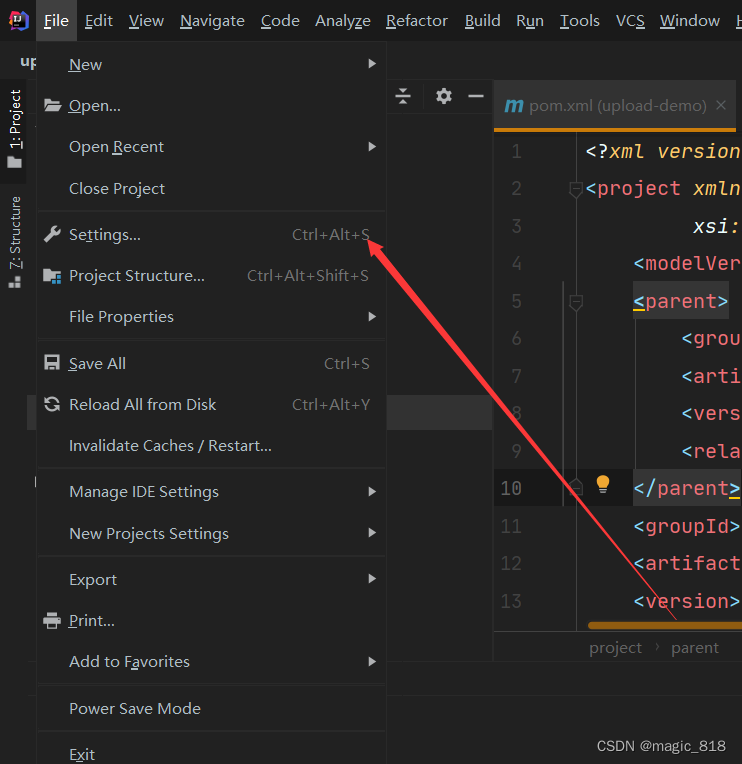Viewport: 742px width, 764px height.
Task: Collapse the project tag fold marker on line 2
Action: tap(576, 189)
